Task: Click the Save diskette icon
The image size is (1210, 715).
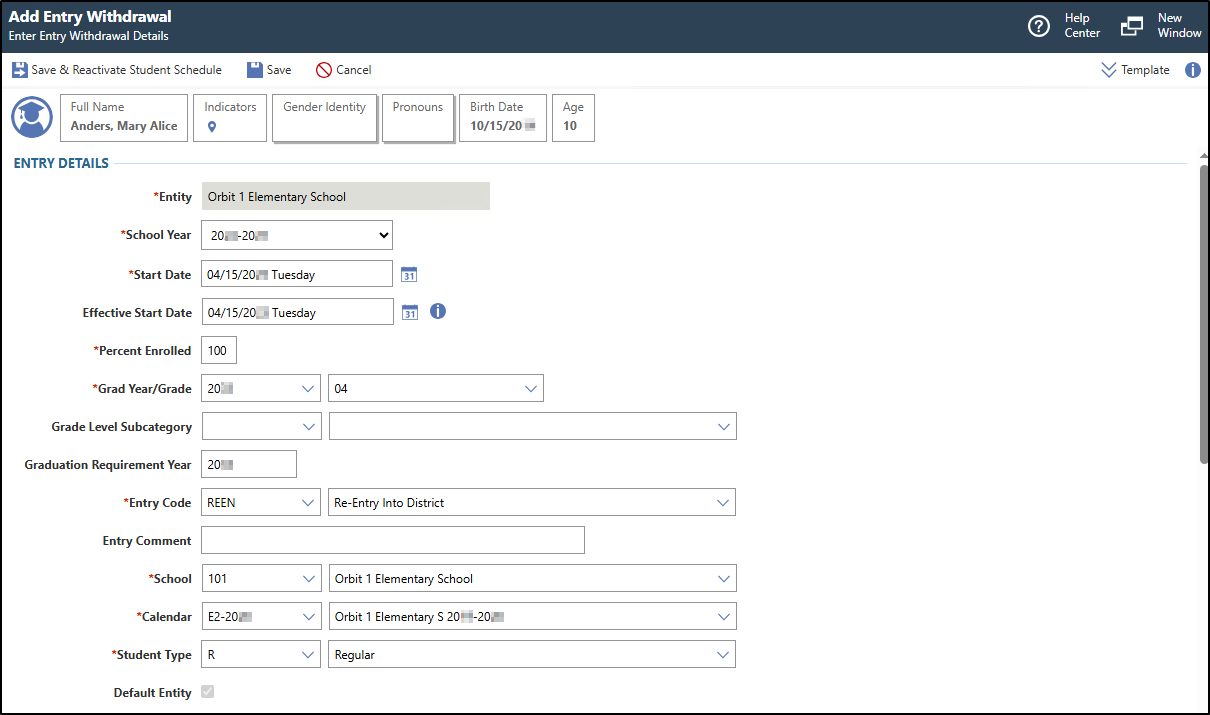Action: click(254, 69)
